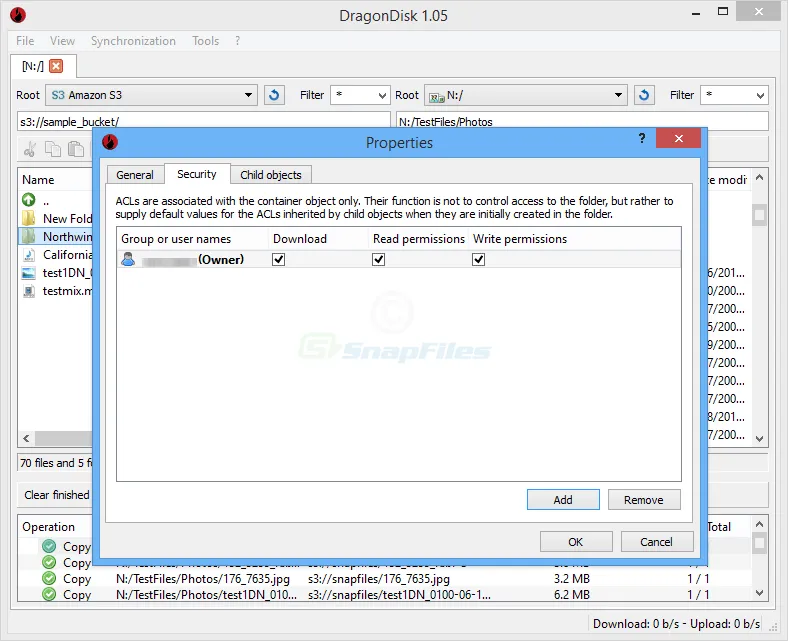Image resolution: width=788 pixels, height=641 pixels.
Task: Close the Properties dialog
Action: (678, 138)
